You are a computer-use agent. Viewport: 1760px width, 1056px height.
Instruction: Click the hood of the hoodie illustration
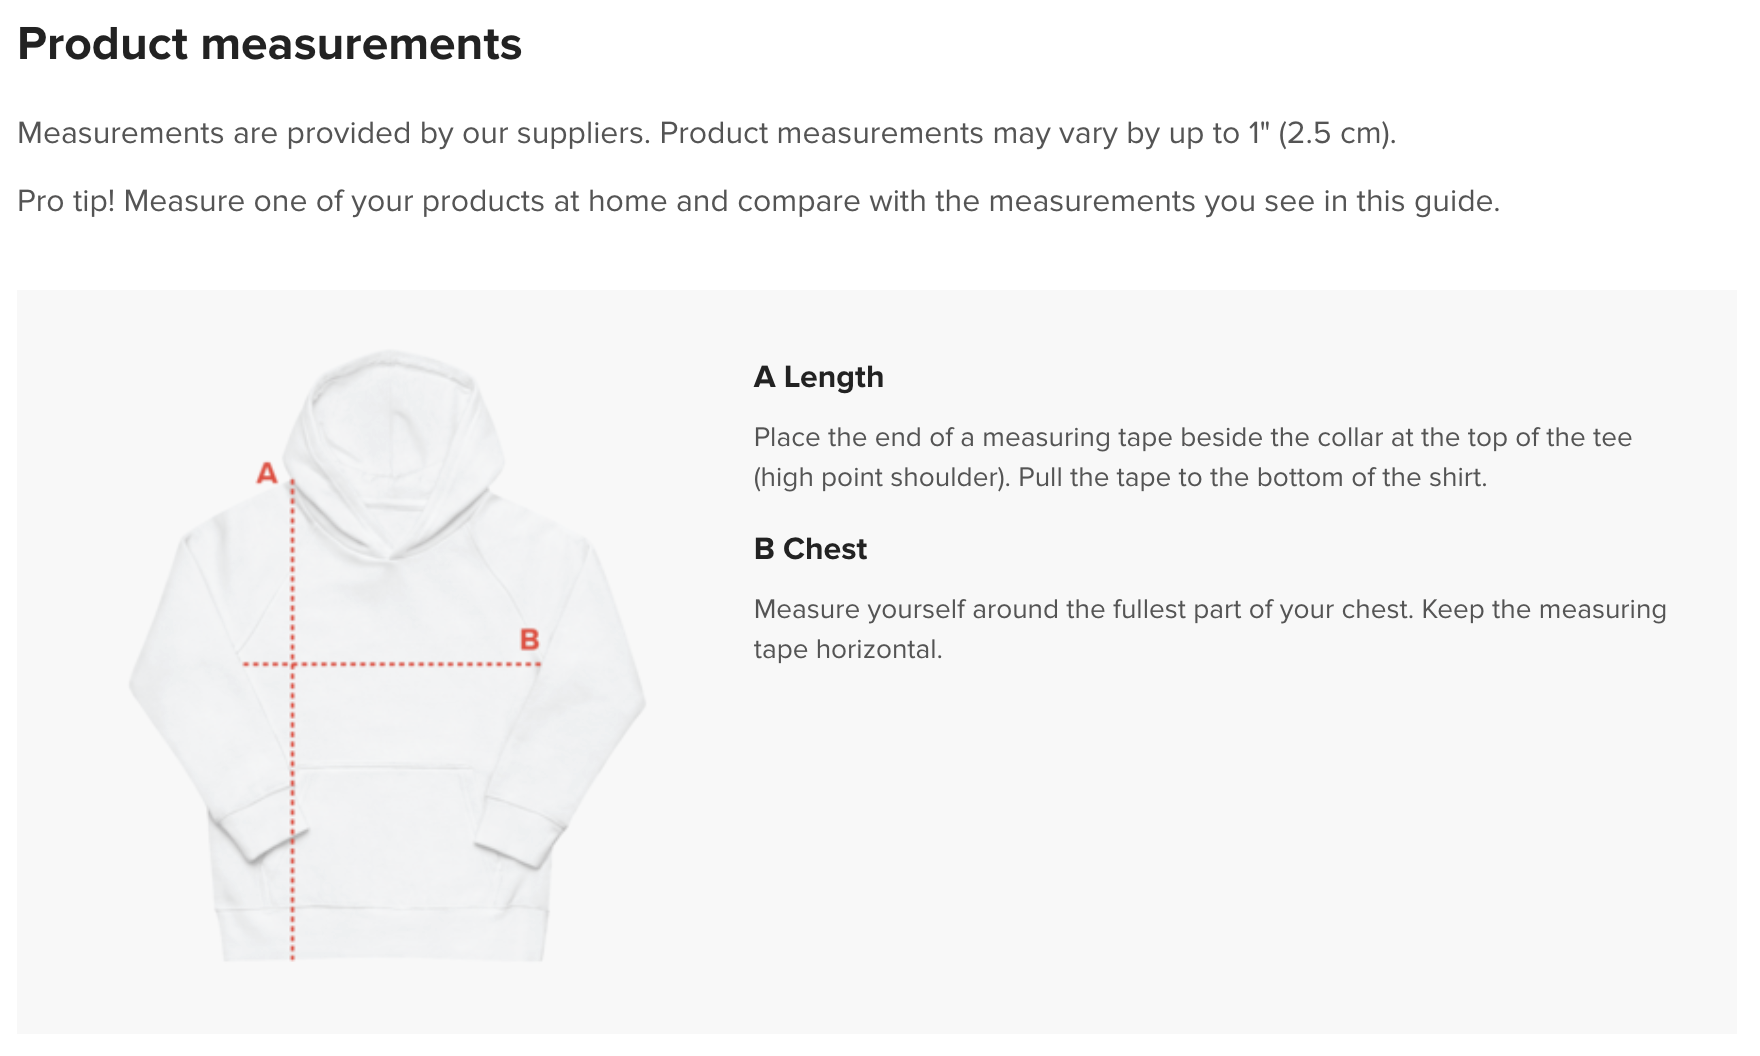pyautogui.click(x=392, y=420)
